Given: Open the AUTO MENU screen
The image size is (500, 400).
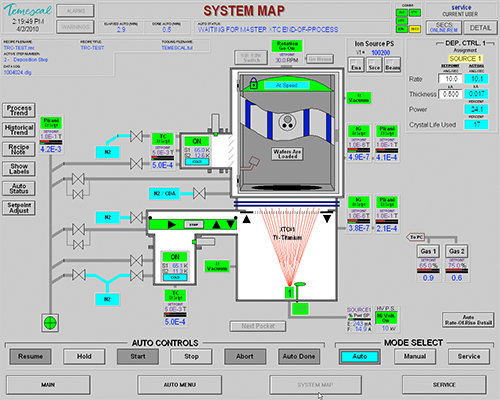Looking at the screenshot, I should [x=180, y=385].
